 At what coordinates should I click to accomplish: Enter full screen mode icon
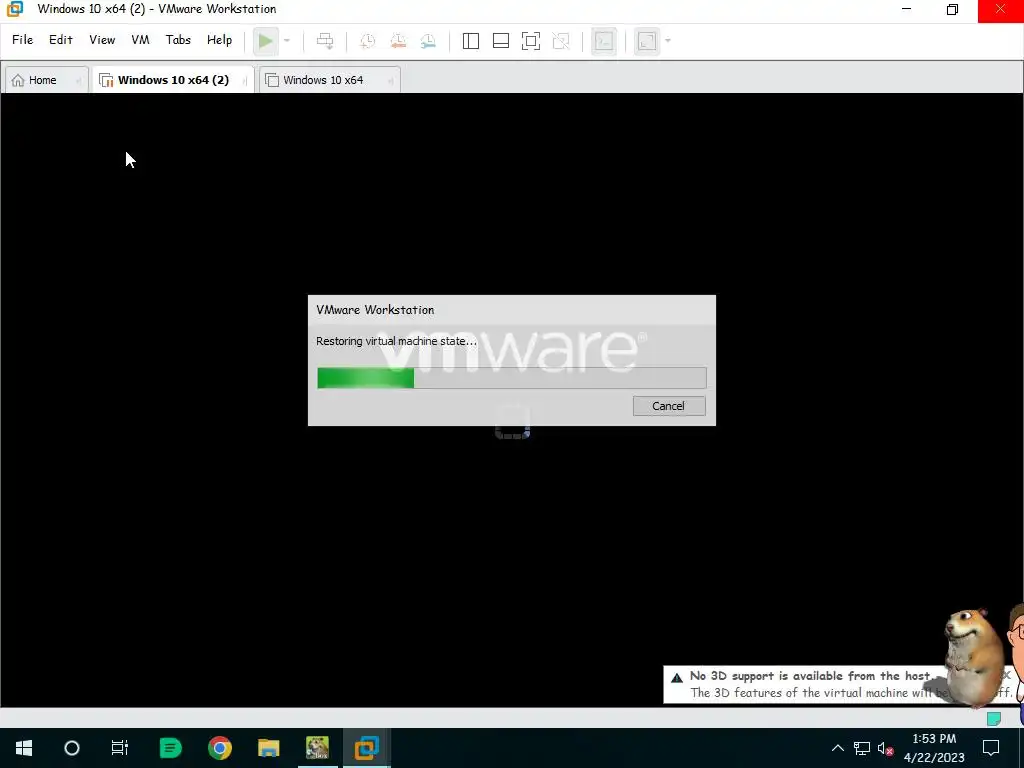pyautogui.click(x=531, y=41)
